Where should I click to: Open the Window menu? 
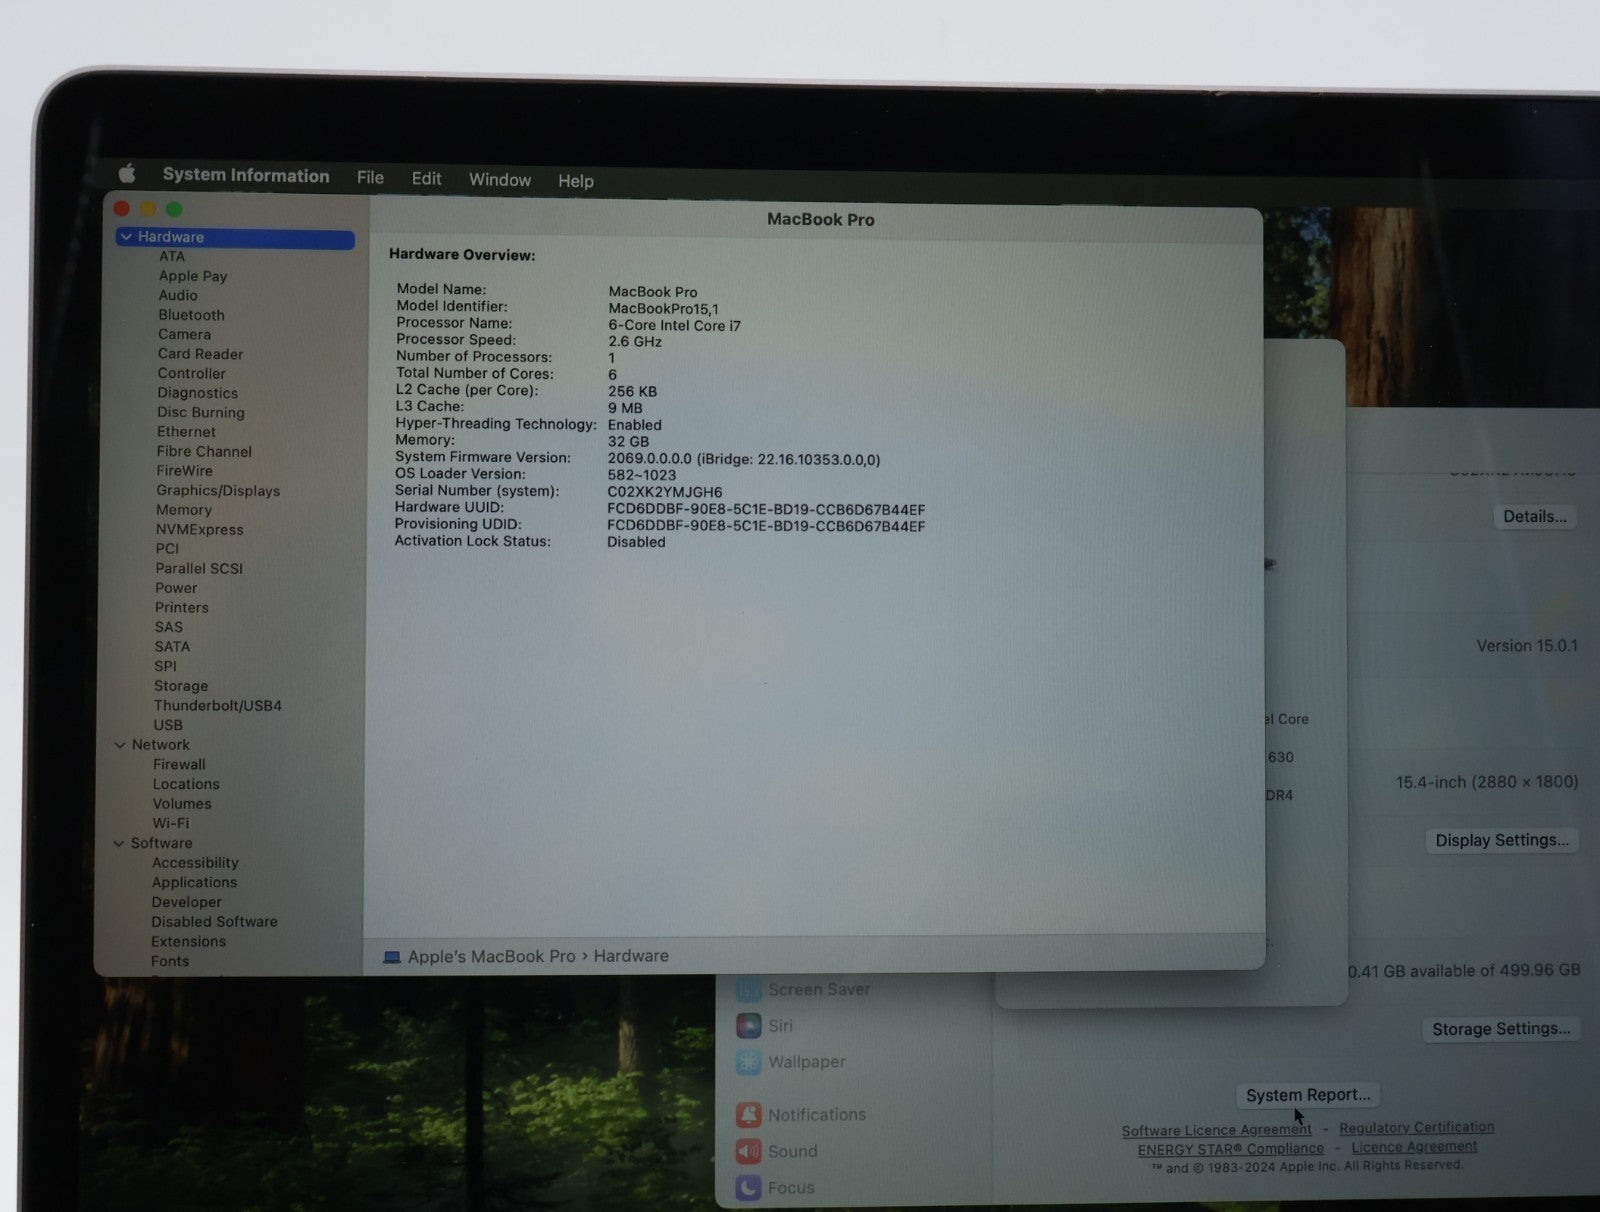[x=499, y=180]
